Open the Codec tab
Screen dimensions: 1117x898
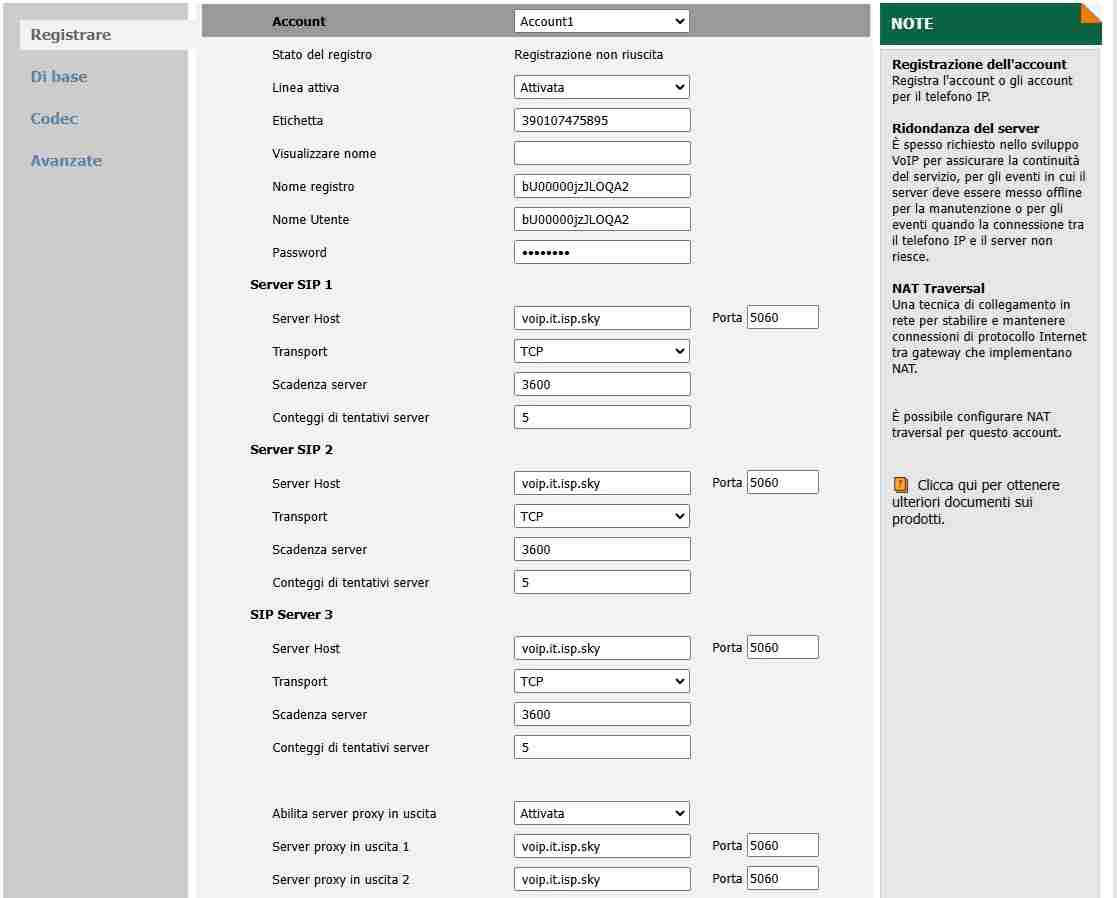coord(54,119)
